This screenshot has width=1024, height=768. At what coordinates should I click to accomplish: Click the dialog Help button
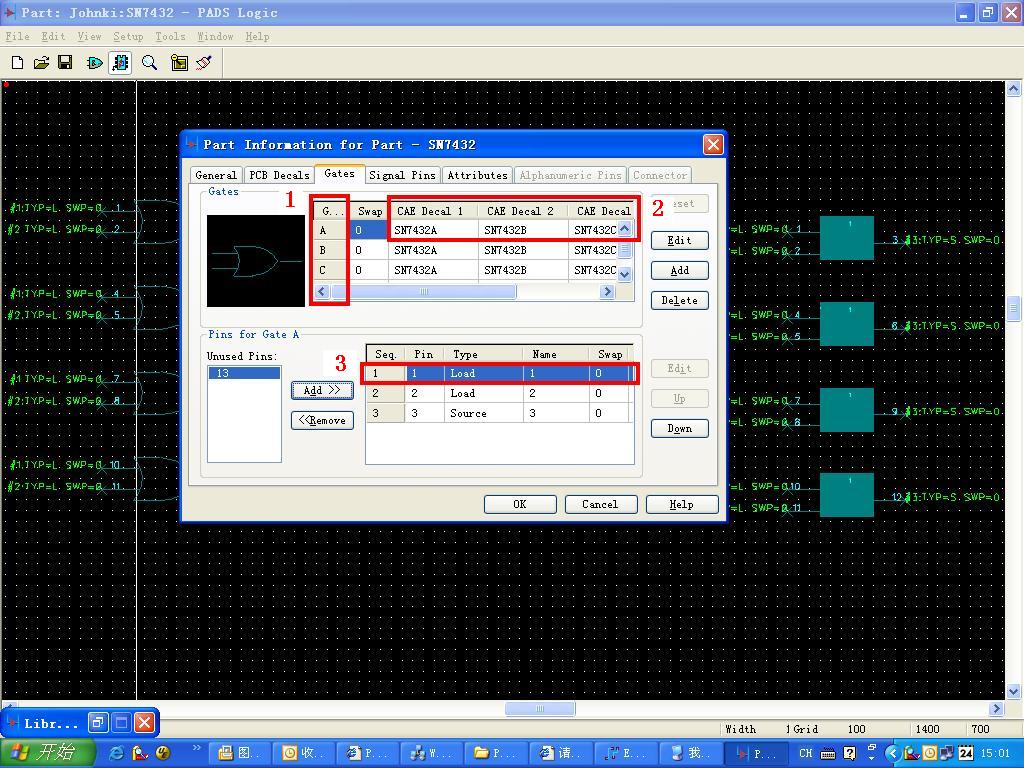pos(681,504)
